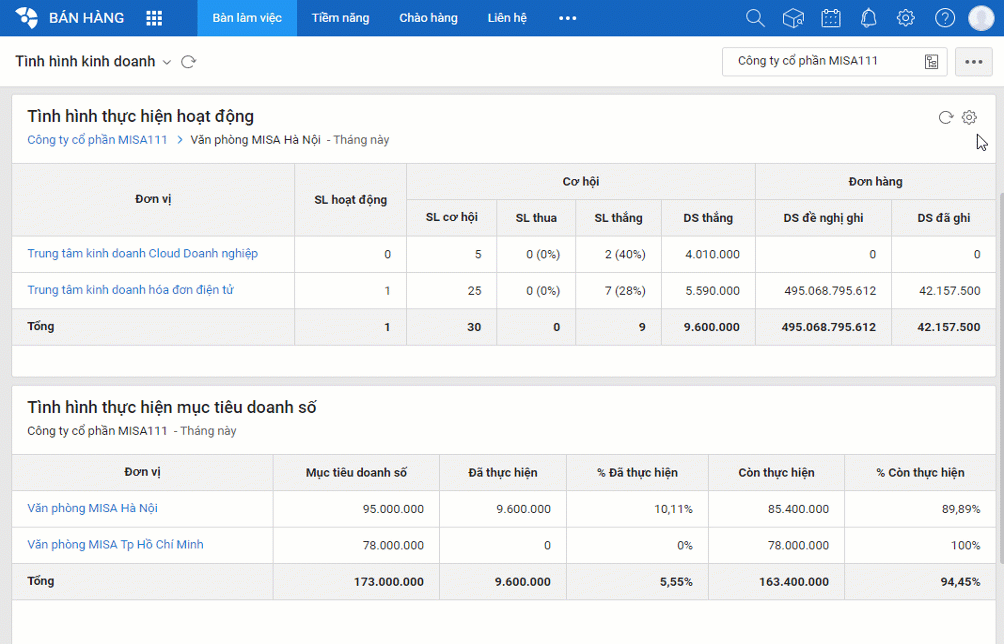Open the app grid launcher
The height and width of the screenshot is (644, 1004).
154,18
